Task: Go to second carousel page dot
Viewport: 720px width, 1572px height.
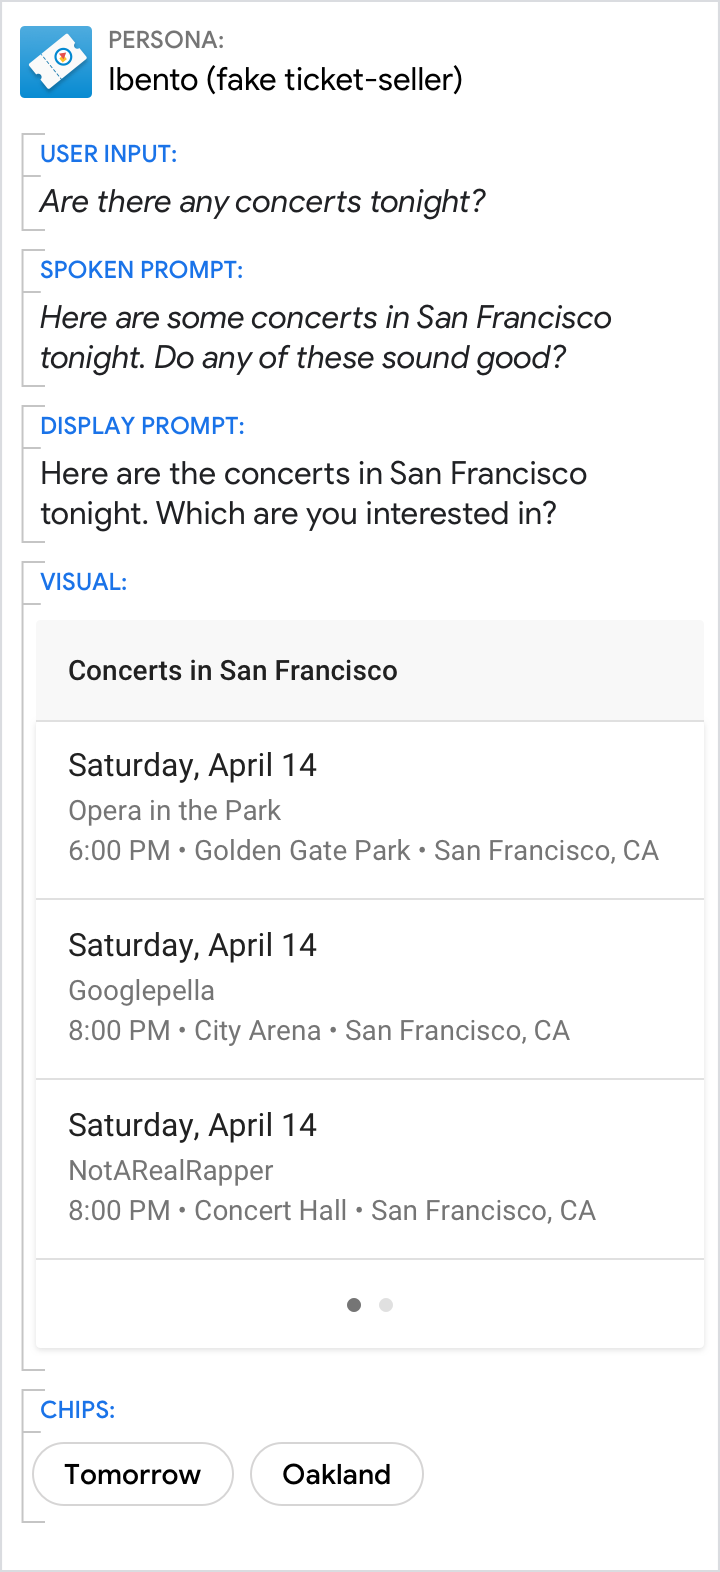Action: pos(386,1305)
